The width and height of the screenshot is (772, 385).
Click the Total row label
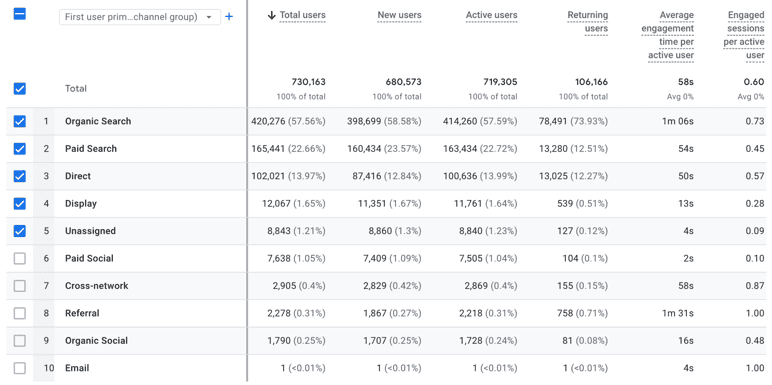[x=76, y=89]
